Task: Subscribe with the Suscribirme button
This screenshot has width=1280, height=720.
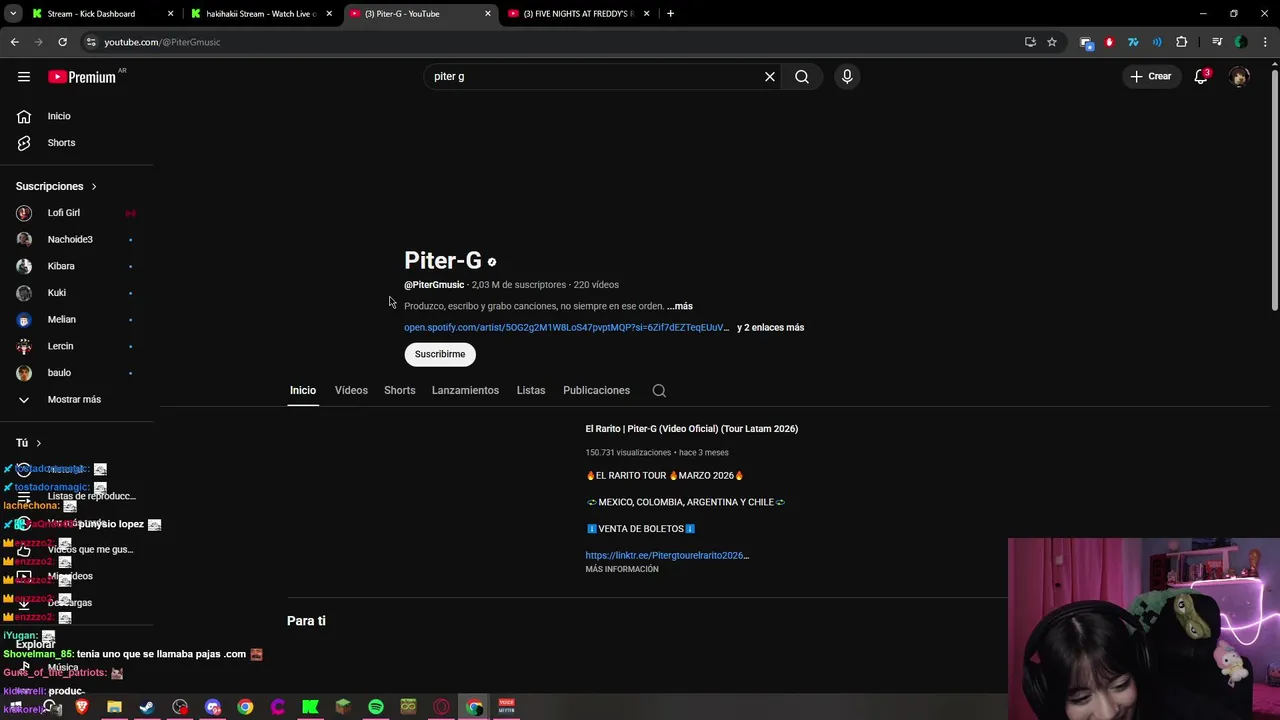Action: pos(440,354)
